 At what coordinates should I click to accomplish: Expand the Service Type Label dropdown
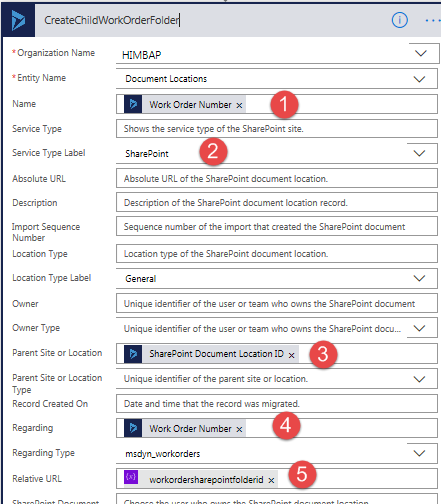click(419, 153)
